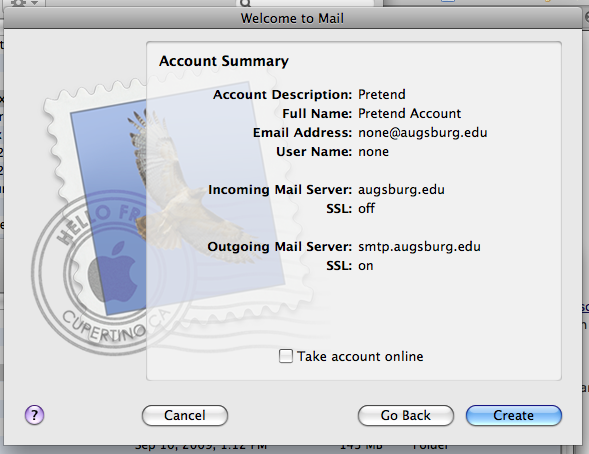Click the Welcome to Mail title bar

[x=292, y=18]
